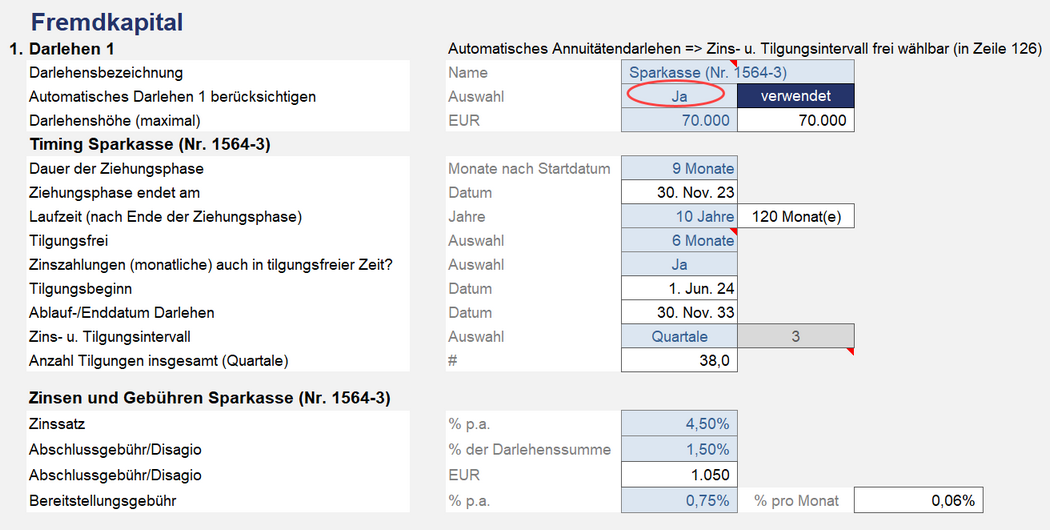This screenshot has width=1050, height=530.
Task: Click the 120 Monat(e) cell
Action: (x=795, y=217)
